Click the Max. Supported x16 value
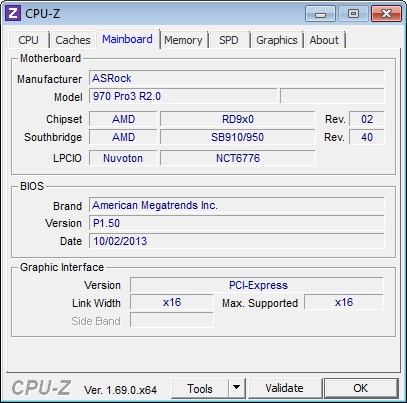 344,302
